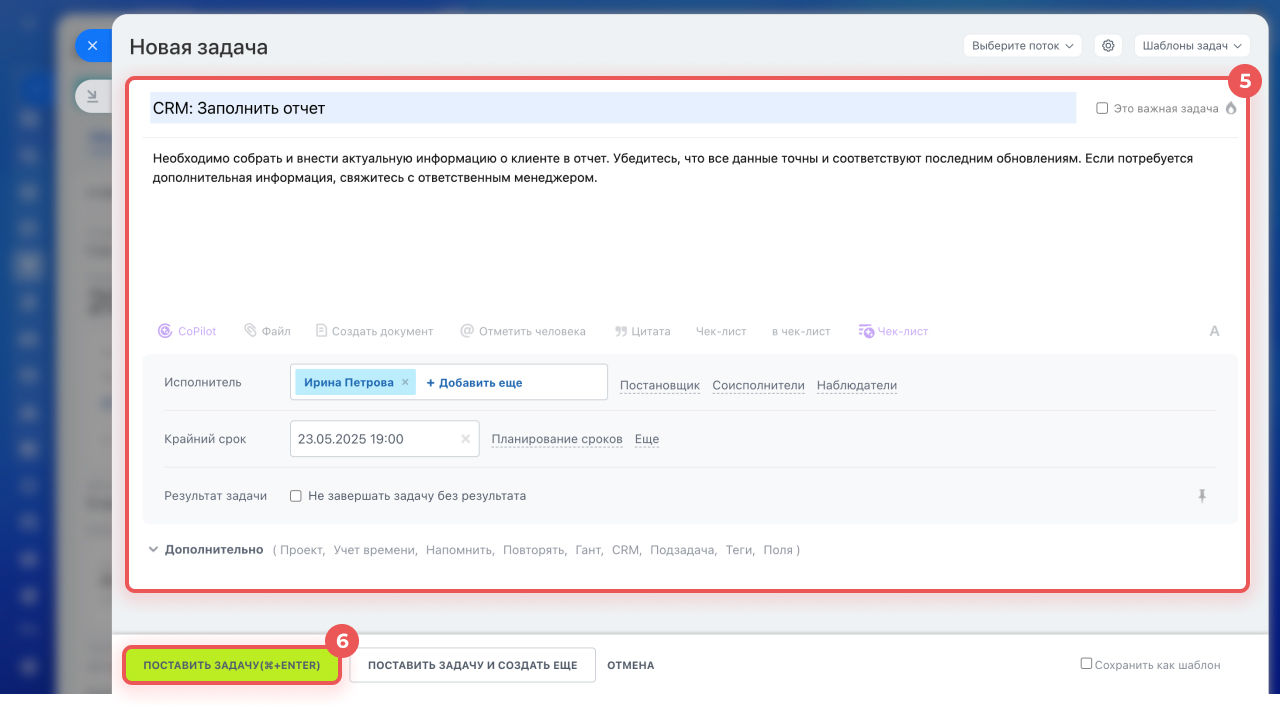Click Повторять in additional options
Image resolution: width=1280 pixels, height=709 pixels.
click(534, 550)
